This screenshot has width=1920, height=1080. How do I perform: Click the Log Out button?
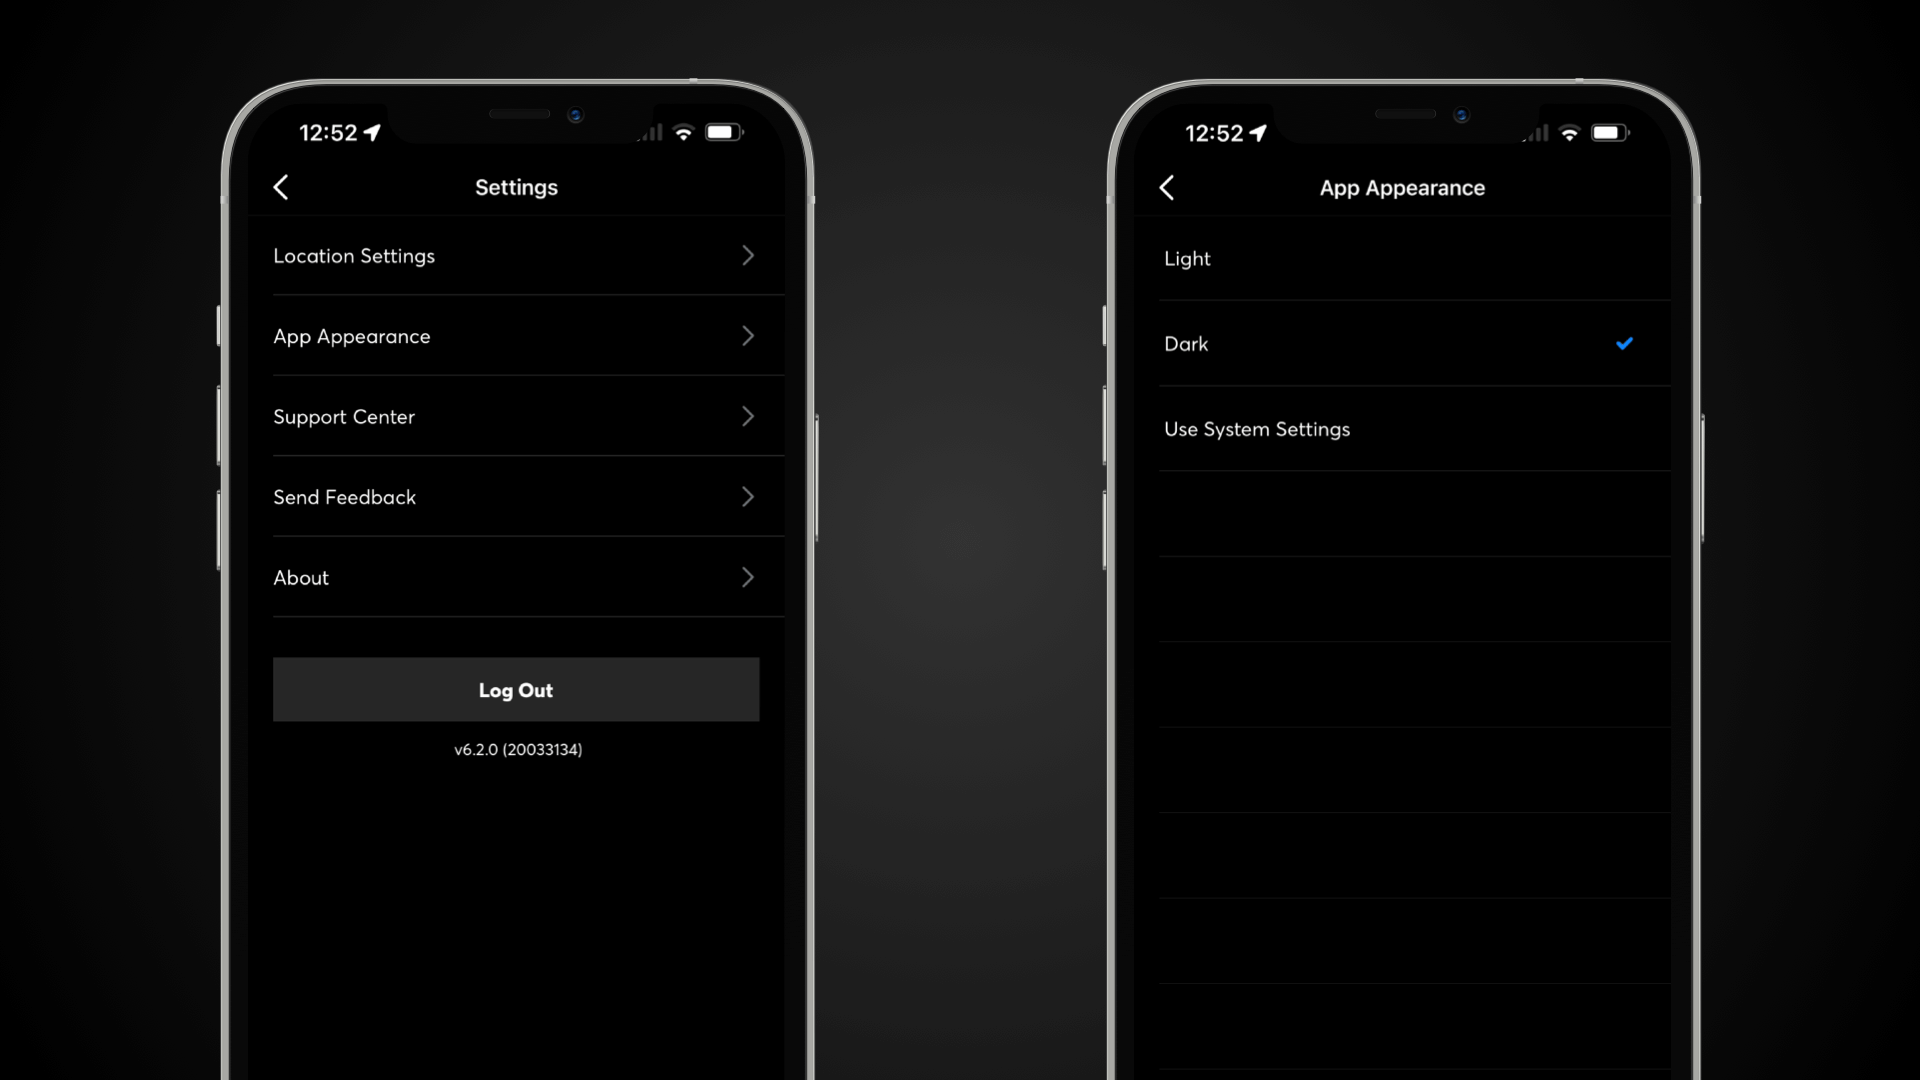tap(514, 688)
